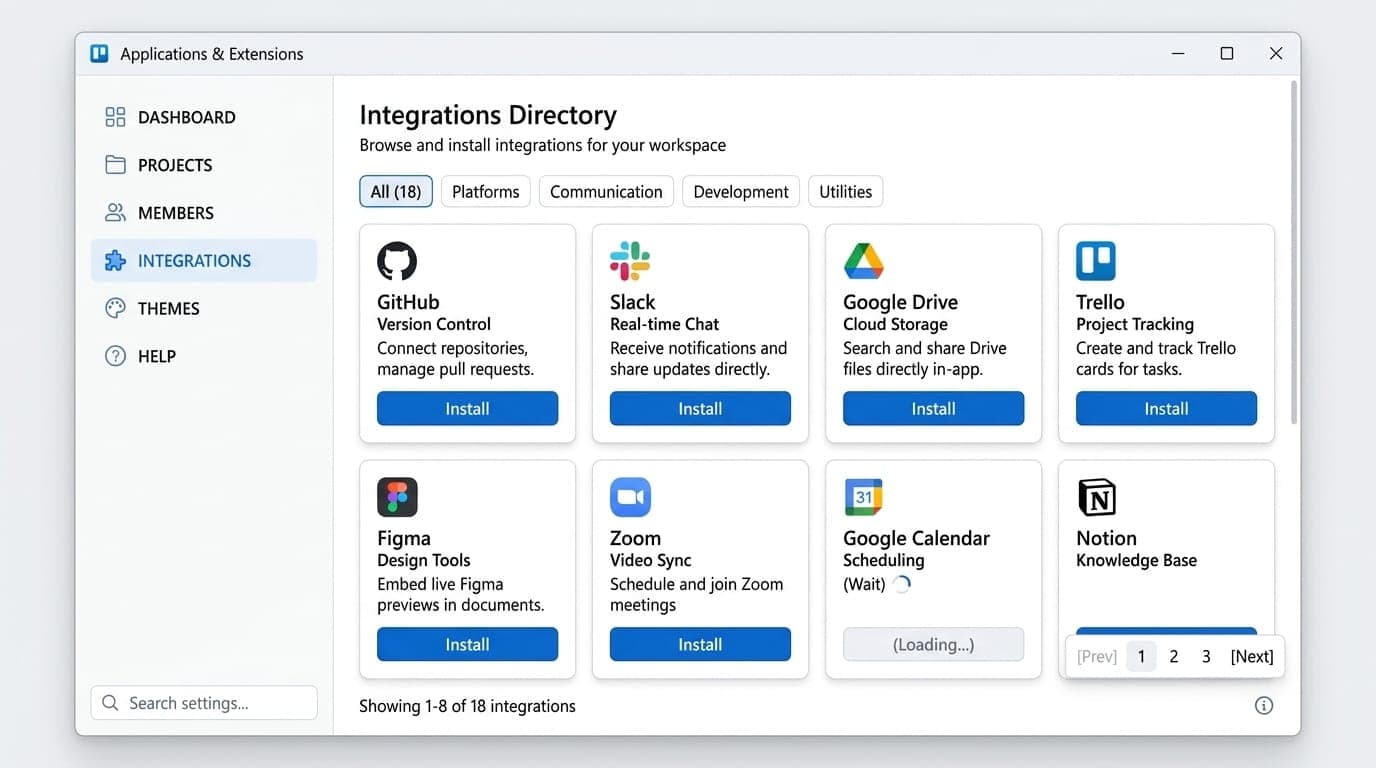This screenshot has height=768, width=1376.
Task: Click the "Scheduling" subtitle on Google Calendar
Action: [x=884, y=560]
